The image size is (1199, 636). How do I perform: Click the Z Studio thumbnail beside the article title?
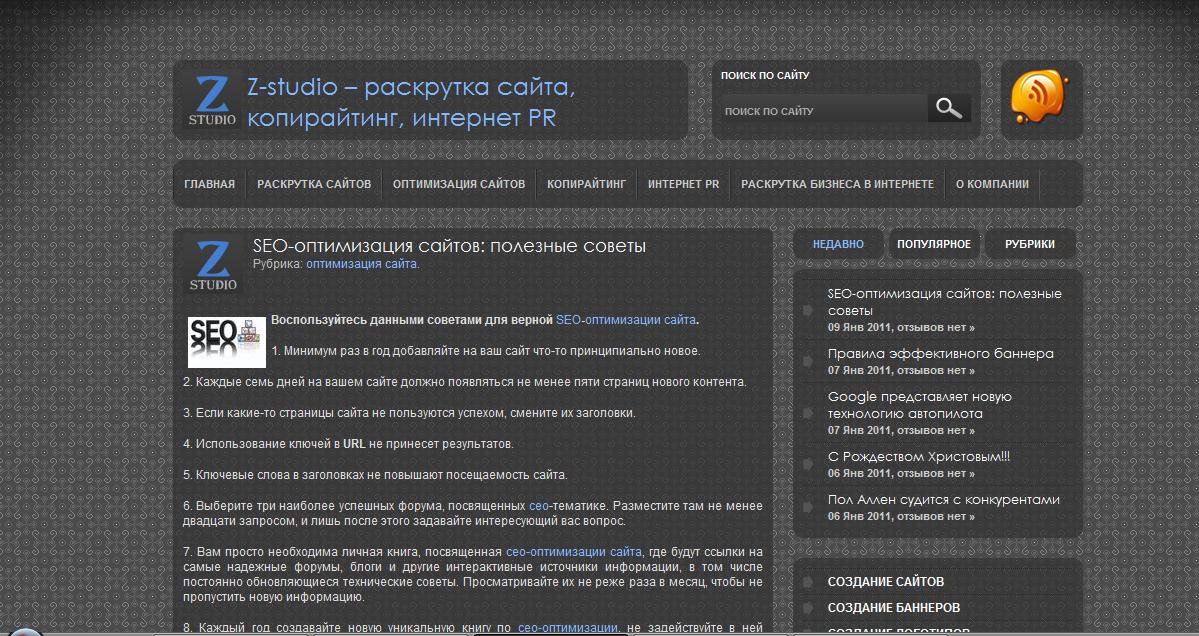213,264
